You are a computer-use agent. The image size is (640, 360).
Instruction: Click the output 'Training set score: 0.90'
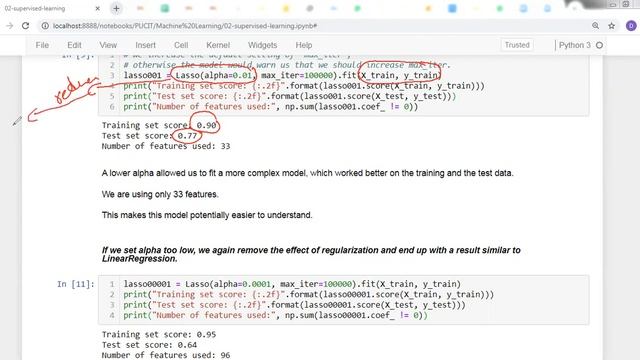[x=159, y=125]
